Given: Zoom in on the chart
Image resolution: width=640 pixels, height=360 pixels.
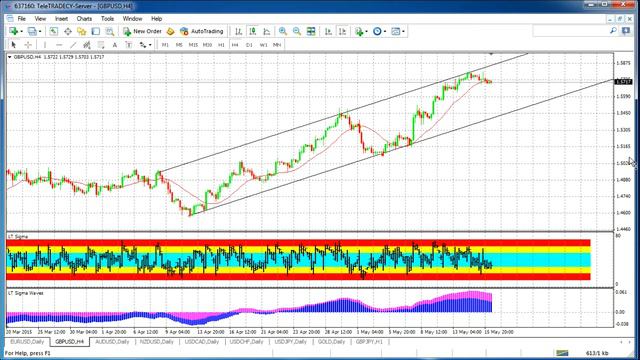Looking at the screenshot, I should click(282, 31).
